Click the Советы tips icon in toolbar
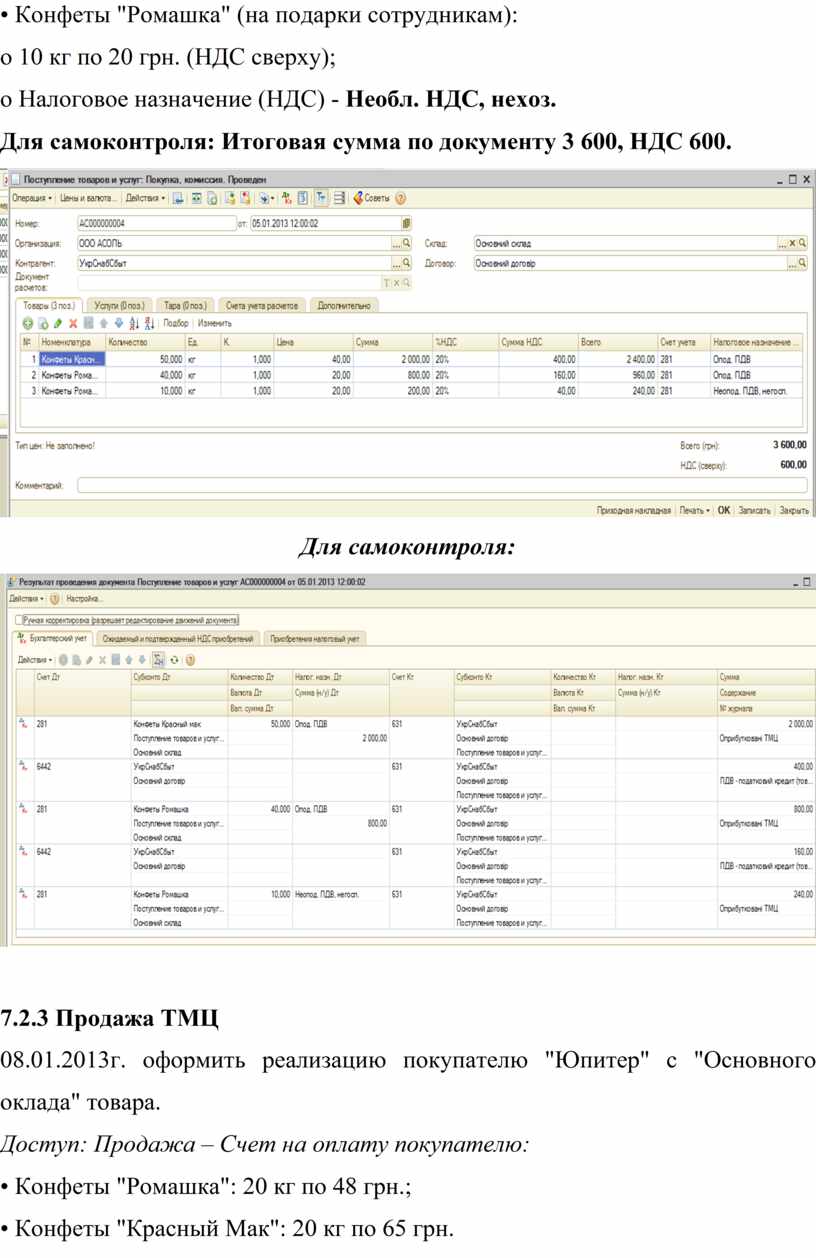The width and height of the screenshot is (816, 1258). pos(371,198)
